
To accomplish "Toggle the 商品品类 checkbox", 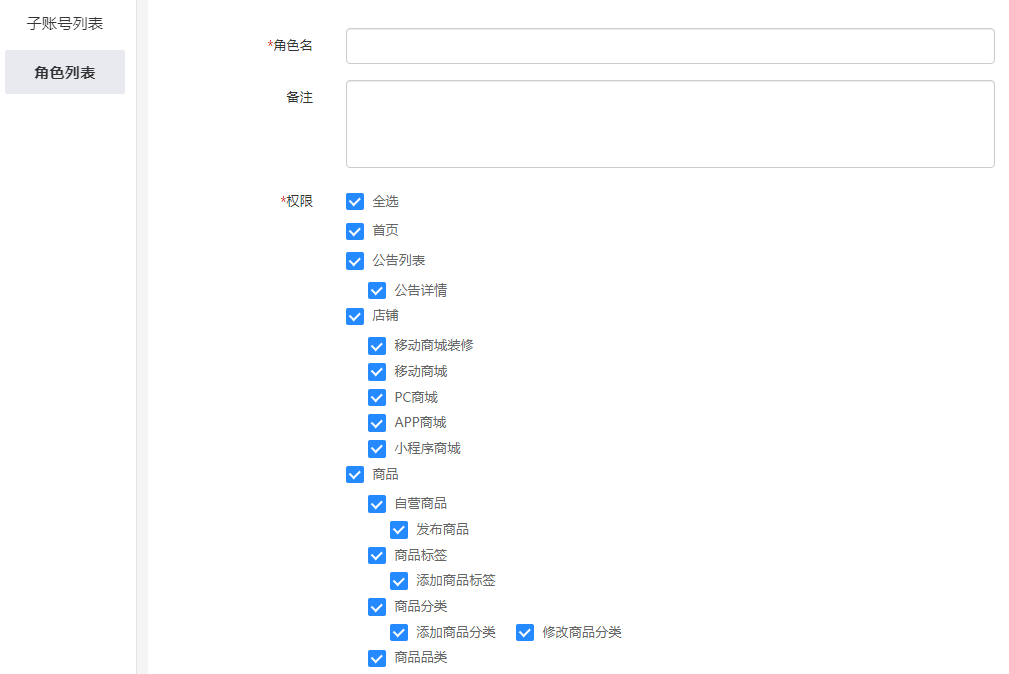I will pos(377,658).
